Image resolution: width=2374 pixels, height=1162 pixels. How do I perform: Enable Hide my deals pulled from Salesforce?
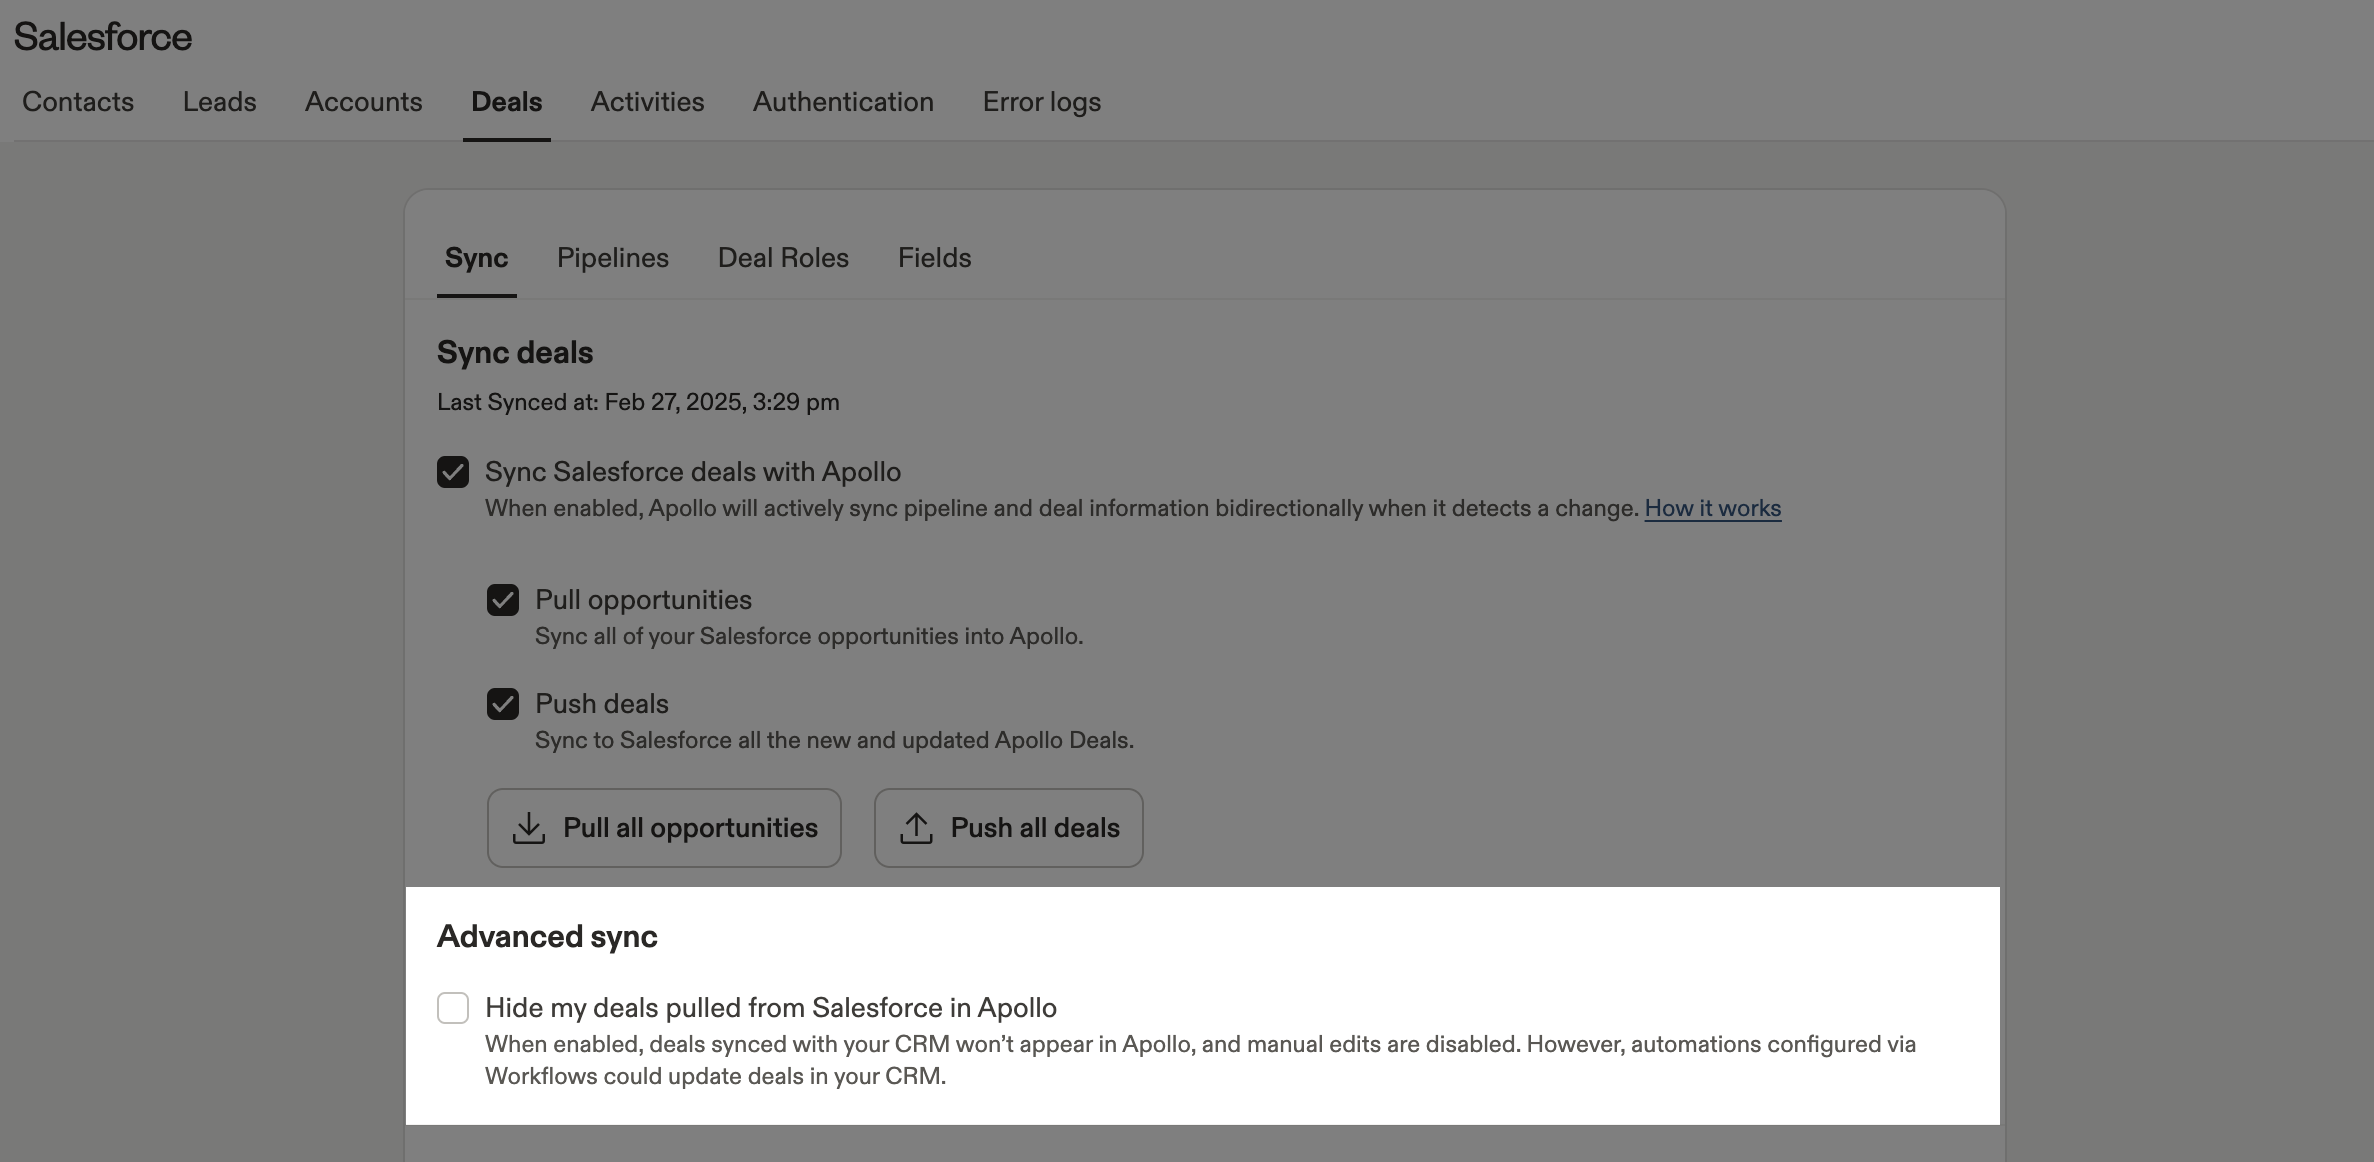(x=453, y=1008)
